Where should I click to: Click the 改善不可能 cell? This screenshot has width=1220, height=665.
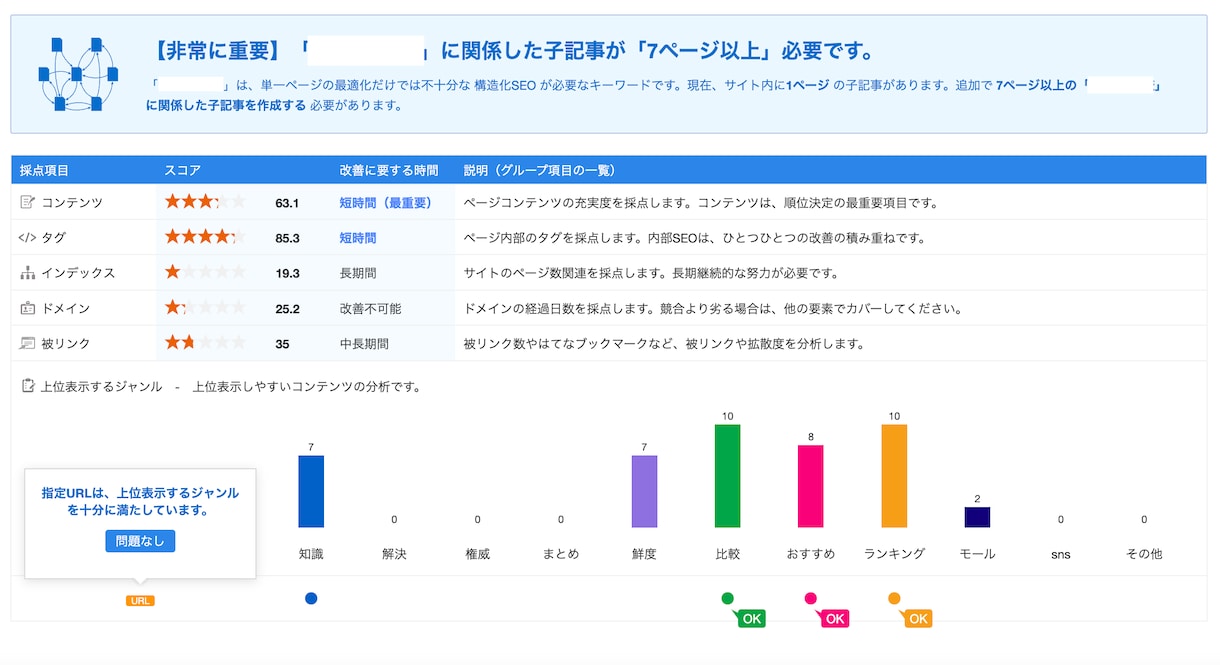point(370,309)
